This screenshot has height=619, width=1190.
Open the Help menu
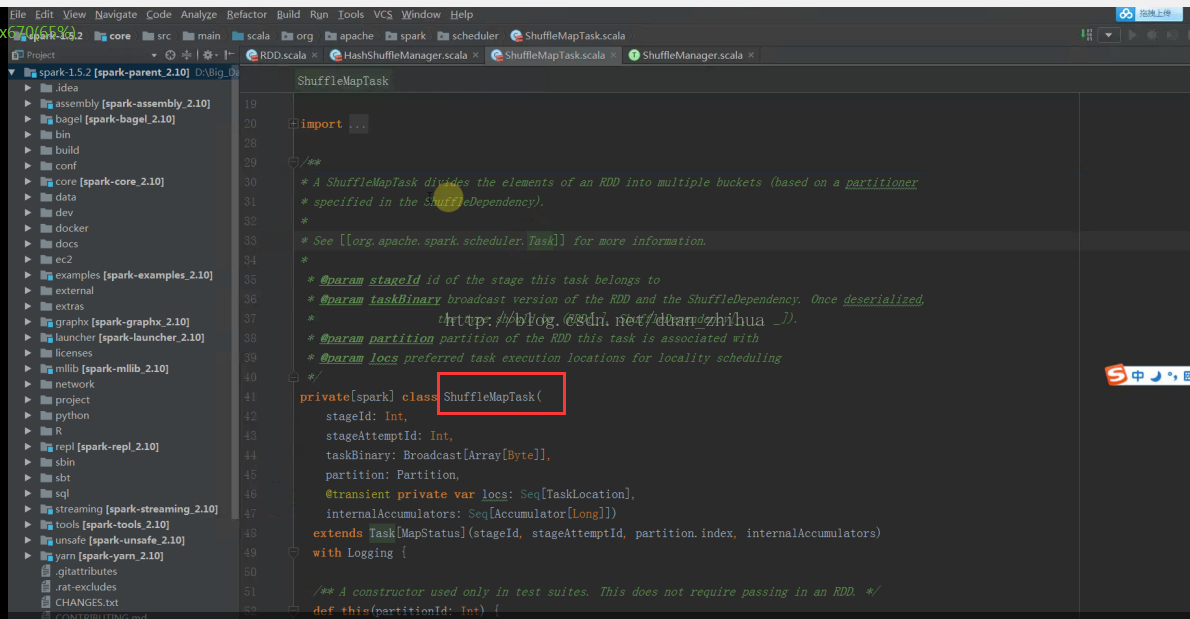point(461,14)
